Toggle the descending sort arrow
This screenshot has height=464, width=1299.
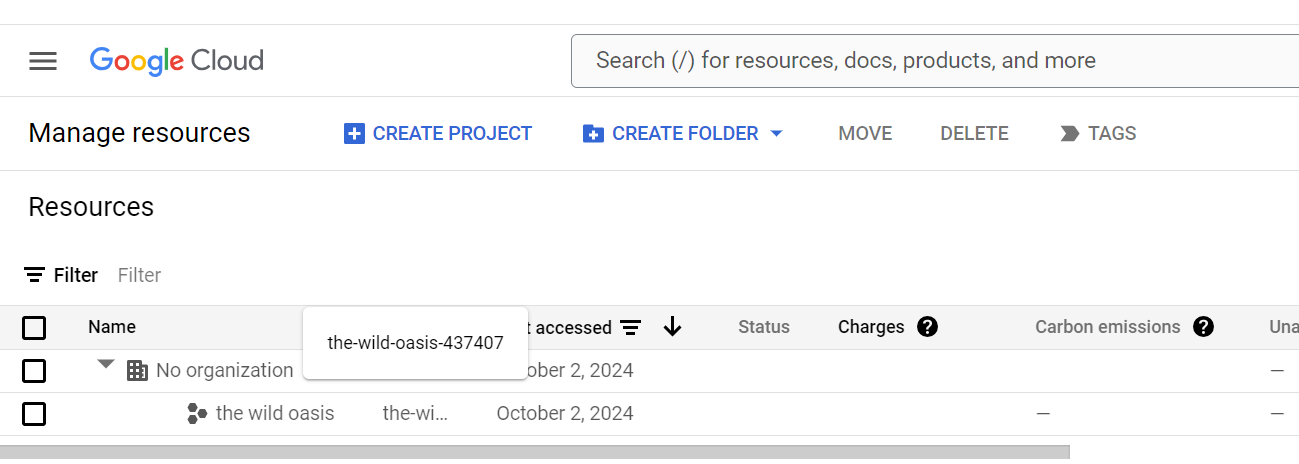click(x=672, y=327)
